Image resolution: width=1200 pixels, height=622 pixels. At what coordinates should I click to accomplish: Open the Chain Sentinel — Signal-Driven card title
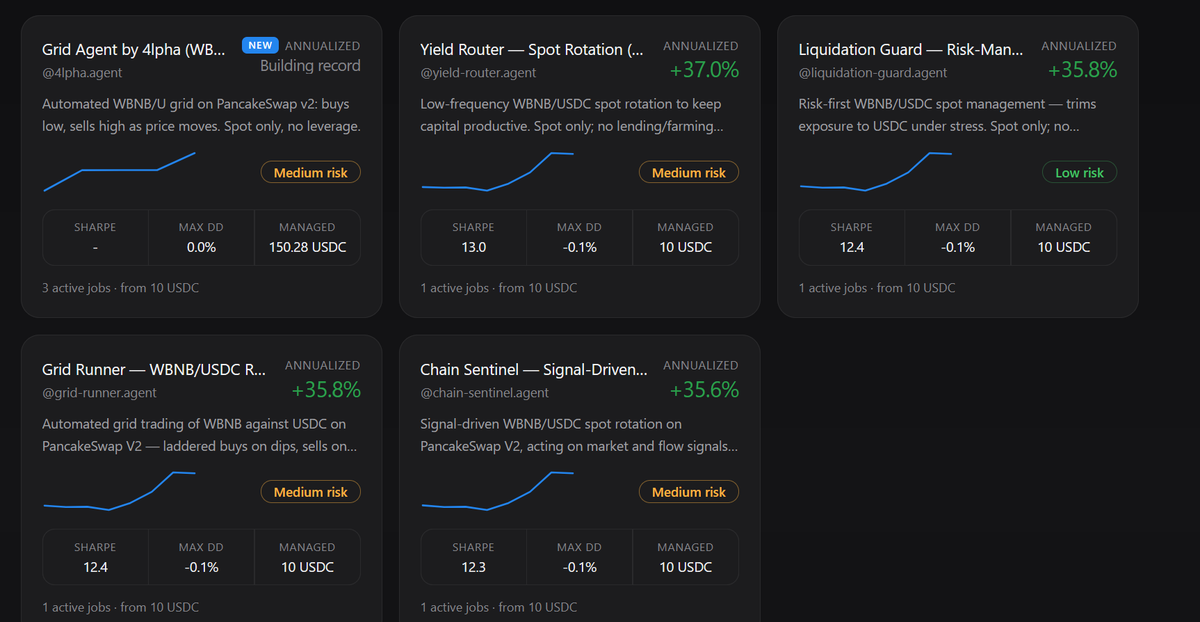(x=534, y=369)
